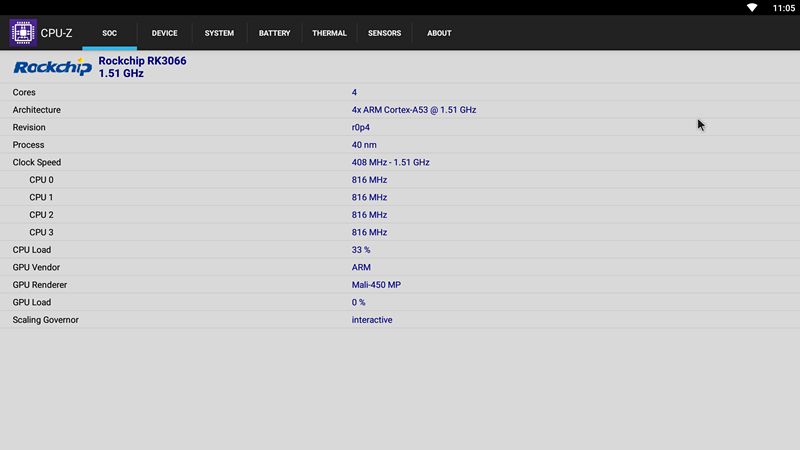
Task: Select the Scaling Governor label
Action: click(45, 320)
